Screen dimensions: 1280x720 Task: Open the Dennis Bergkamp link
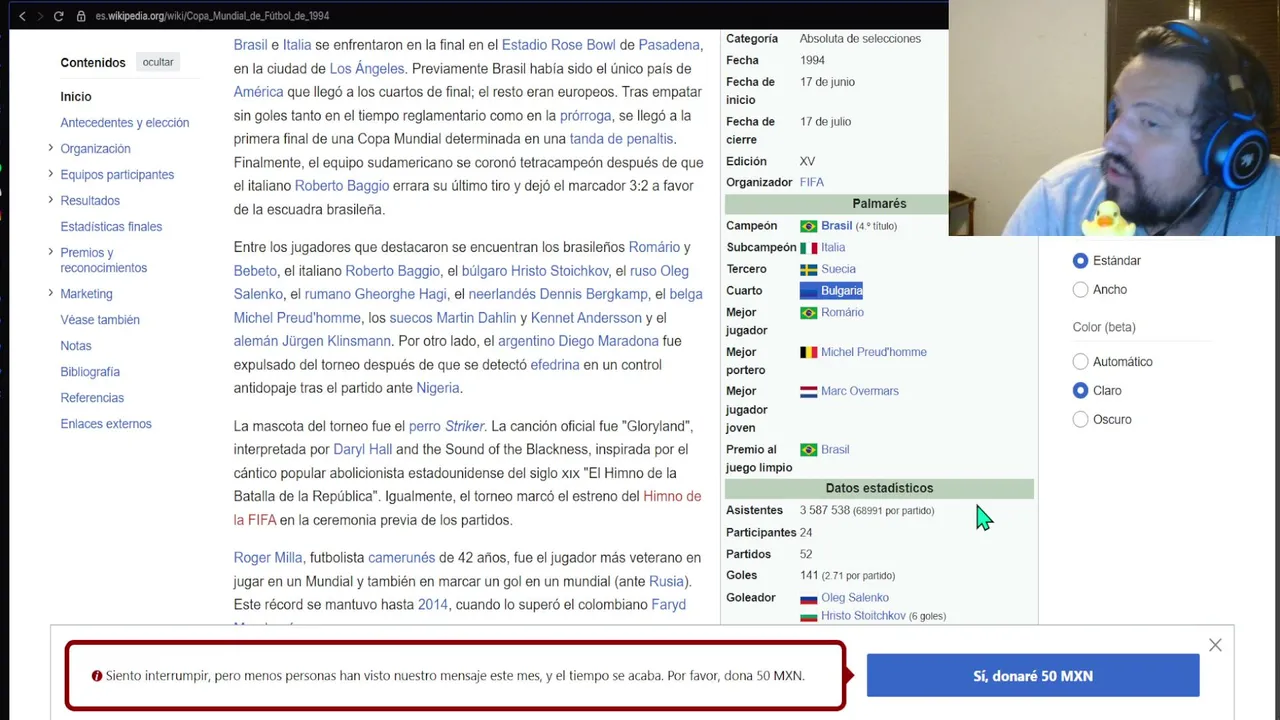594,294
